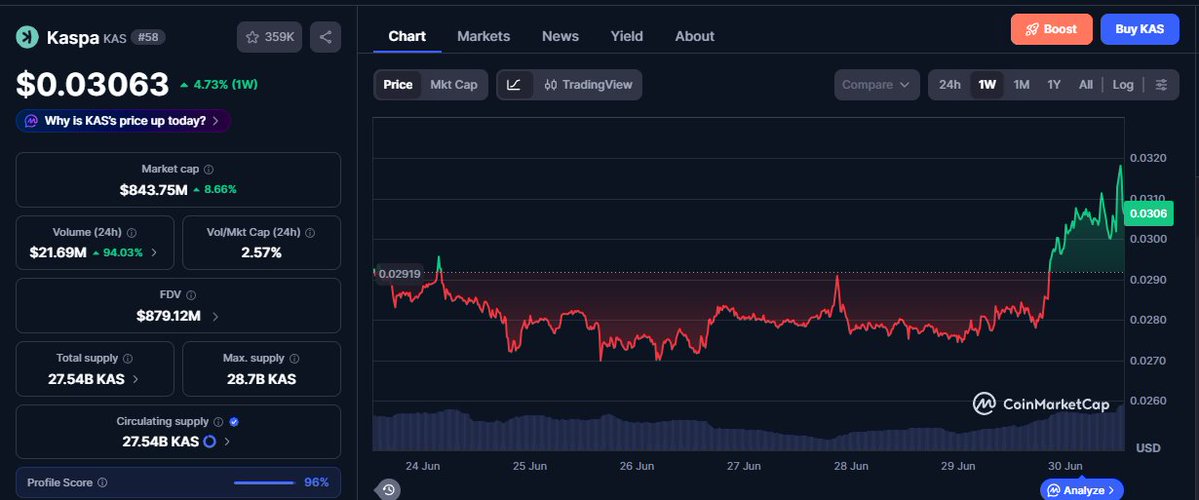Click the $843.75M market cap value

point(154,190)
